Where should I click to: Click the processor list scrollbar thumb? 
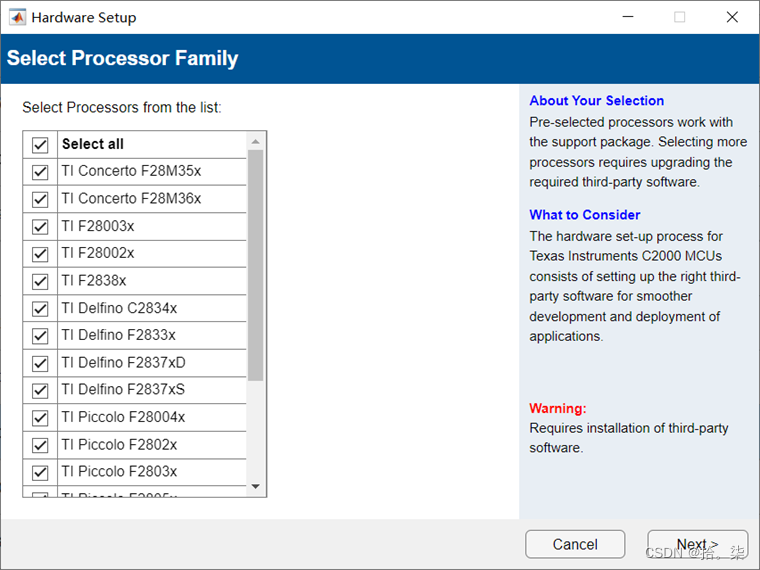pyautogui.click(x=255, y=265)
